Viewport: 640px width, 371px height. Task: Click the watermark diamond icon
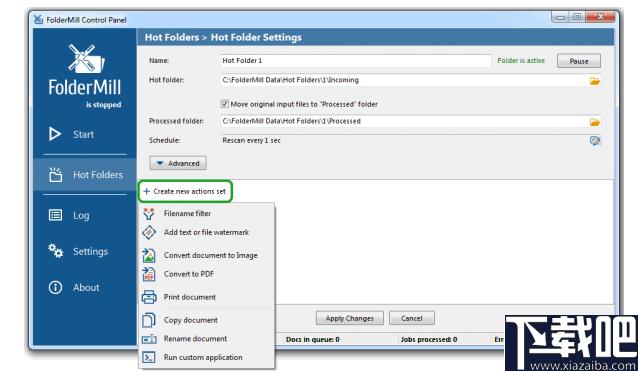pyautogui.click(x=149, y=232)
